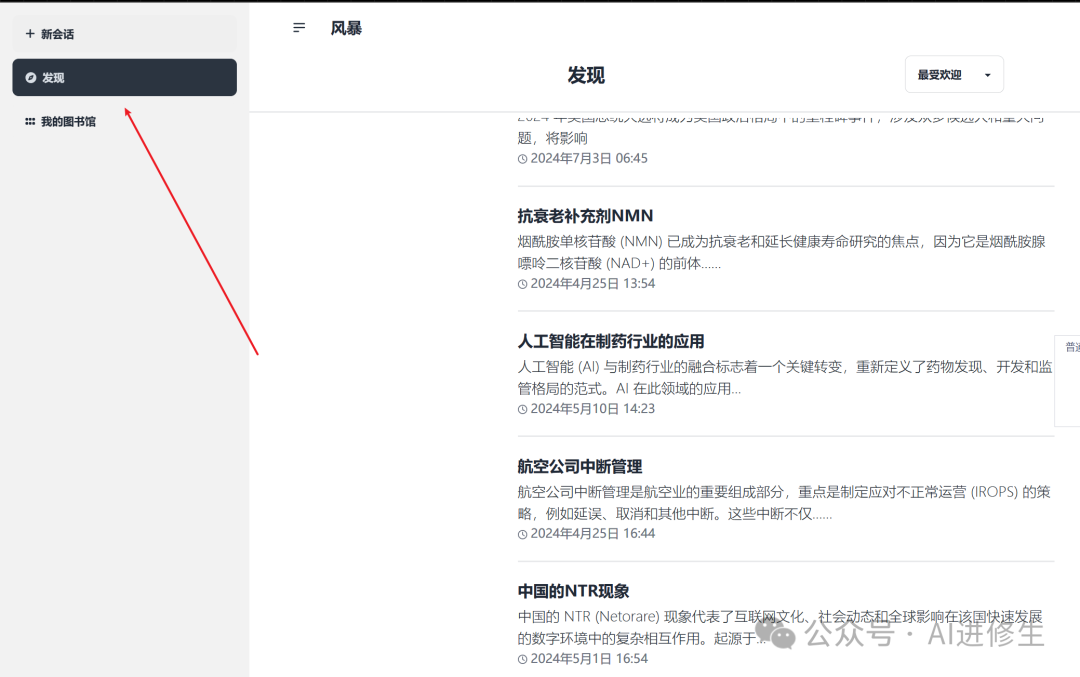Open the article 航空公司中断管理
Screen dimensions: 1080x677
coord(580,466)
